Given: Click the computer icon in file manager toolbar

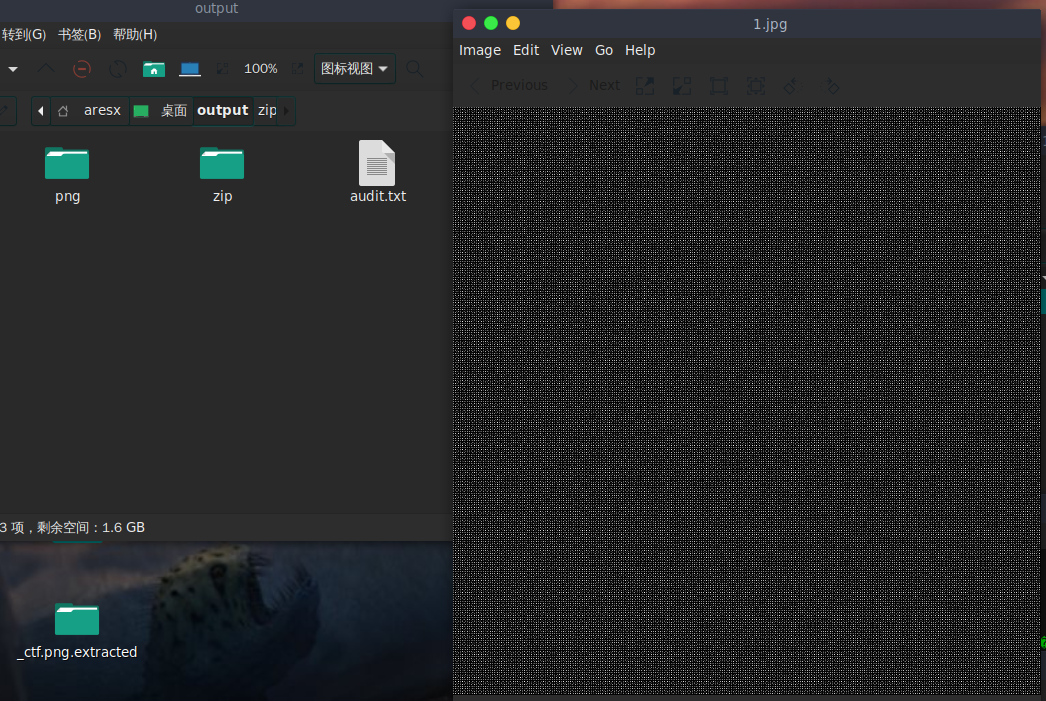Looking at the screenshot, I should point(190,69).
